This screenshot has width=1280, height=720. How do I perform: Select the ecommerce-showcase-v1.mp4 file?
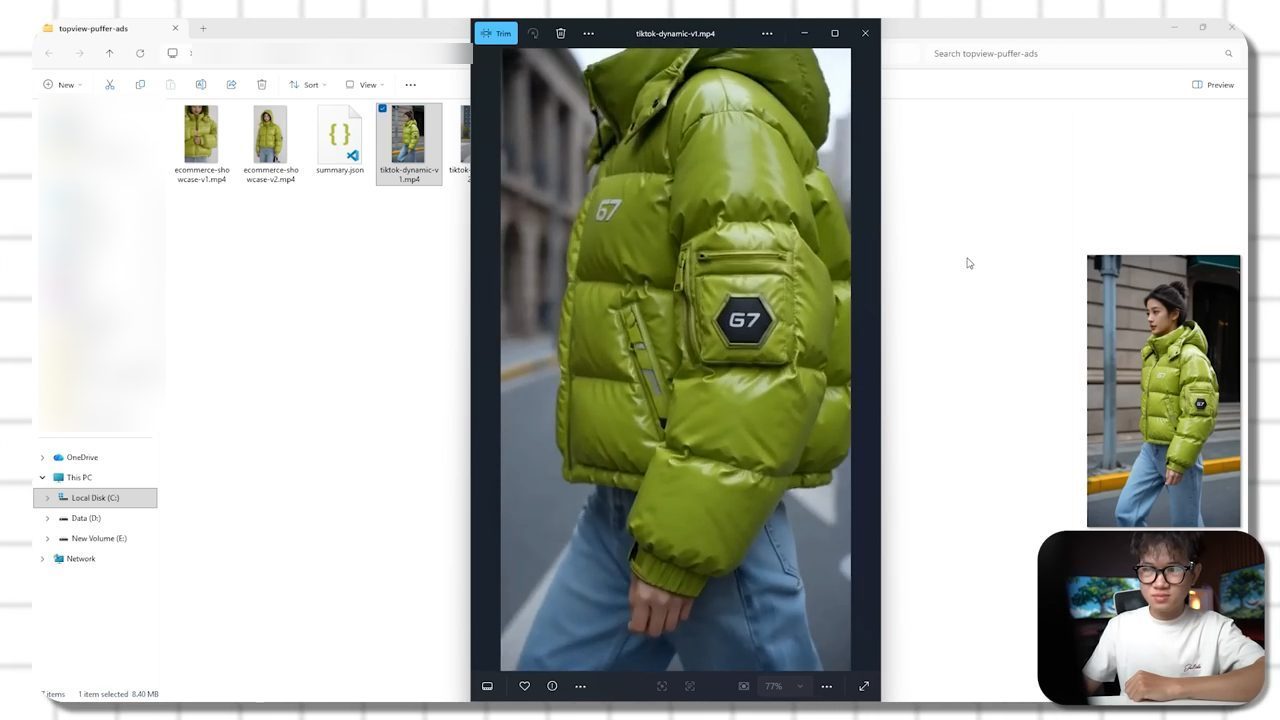pyautogui.click(x=201, y=145)
